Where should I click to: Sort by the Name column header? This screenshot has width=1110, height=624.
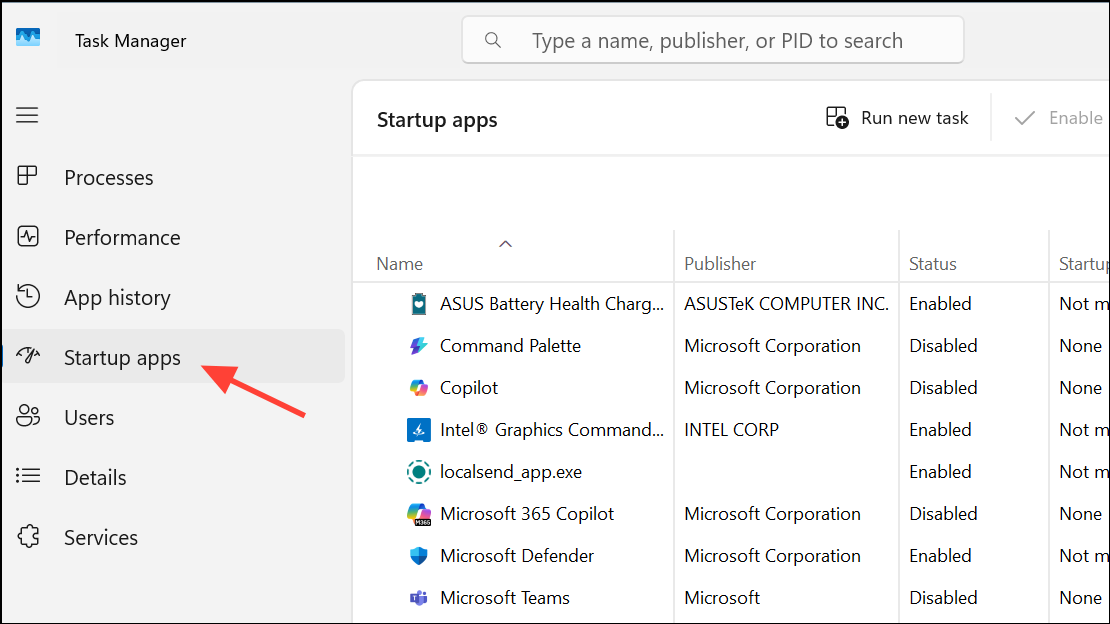tap(400, 264)
